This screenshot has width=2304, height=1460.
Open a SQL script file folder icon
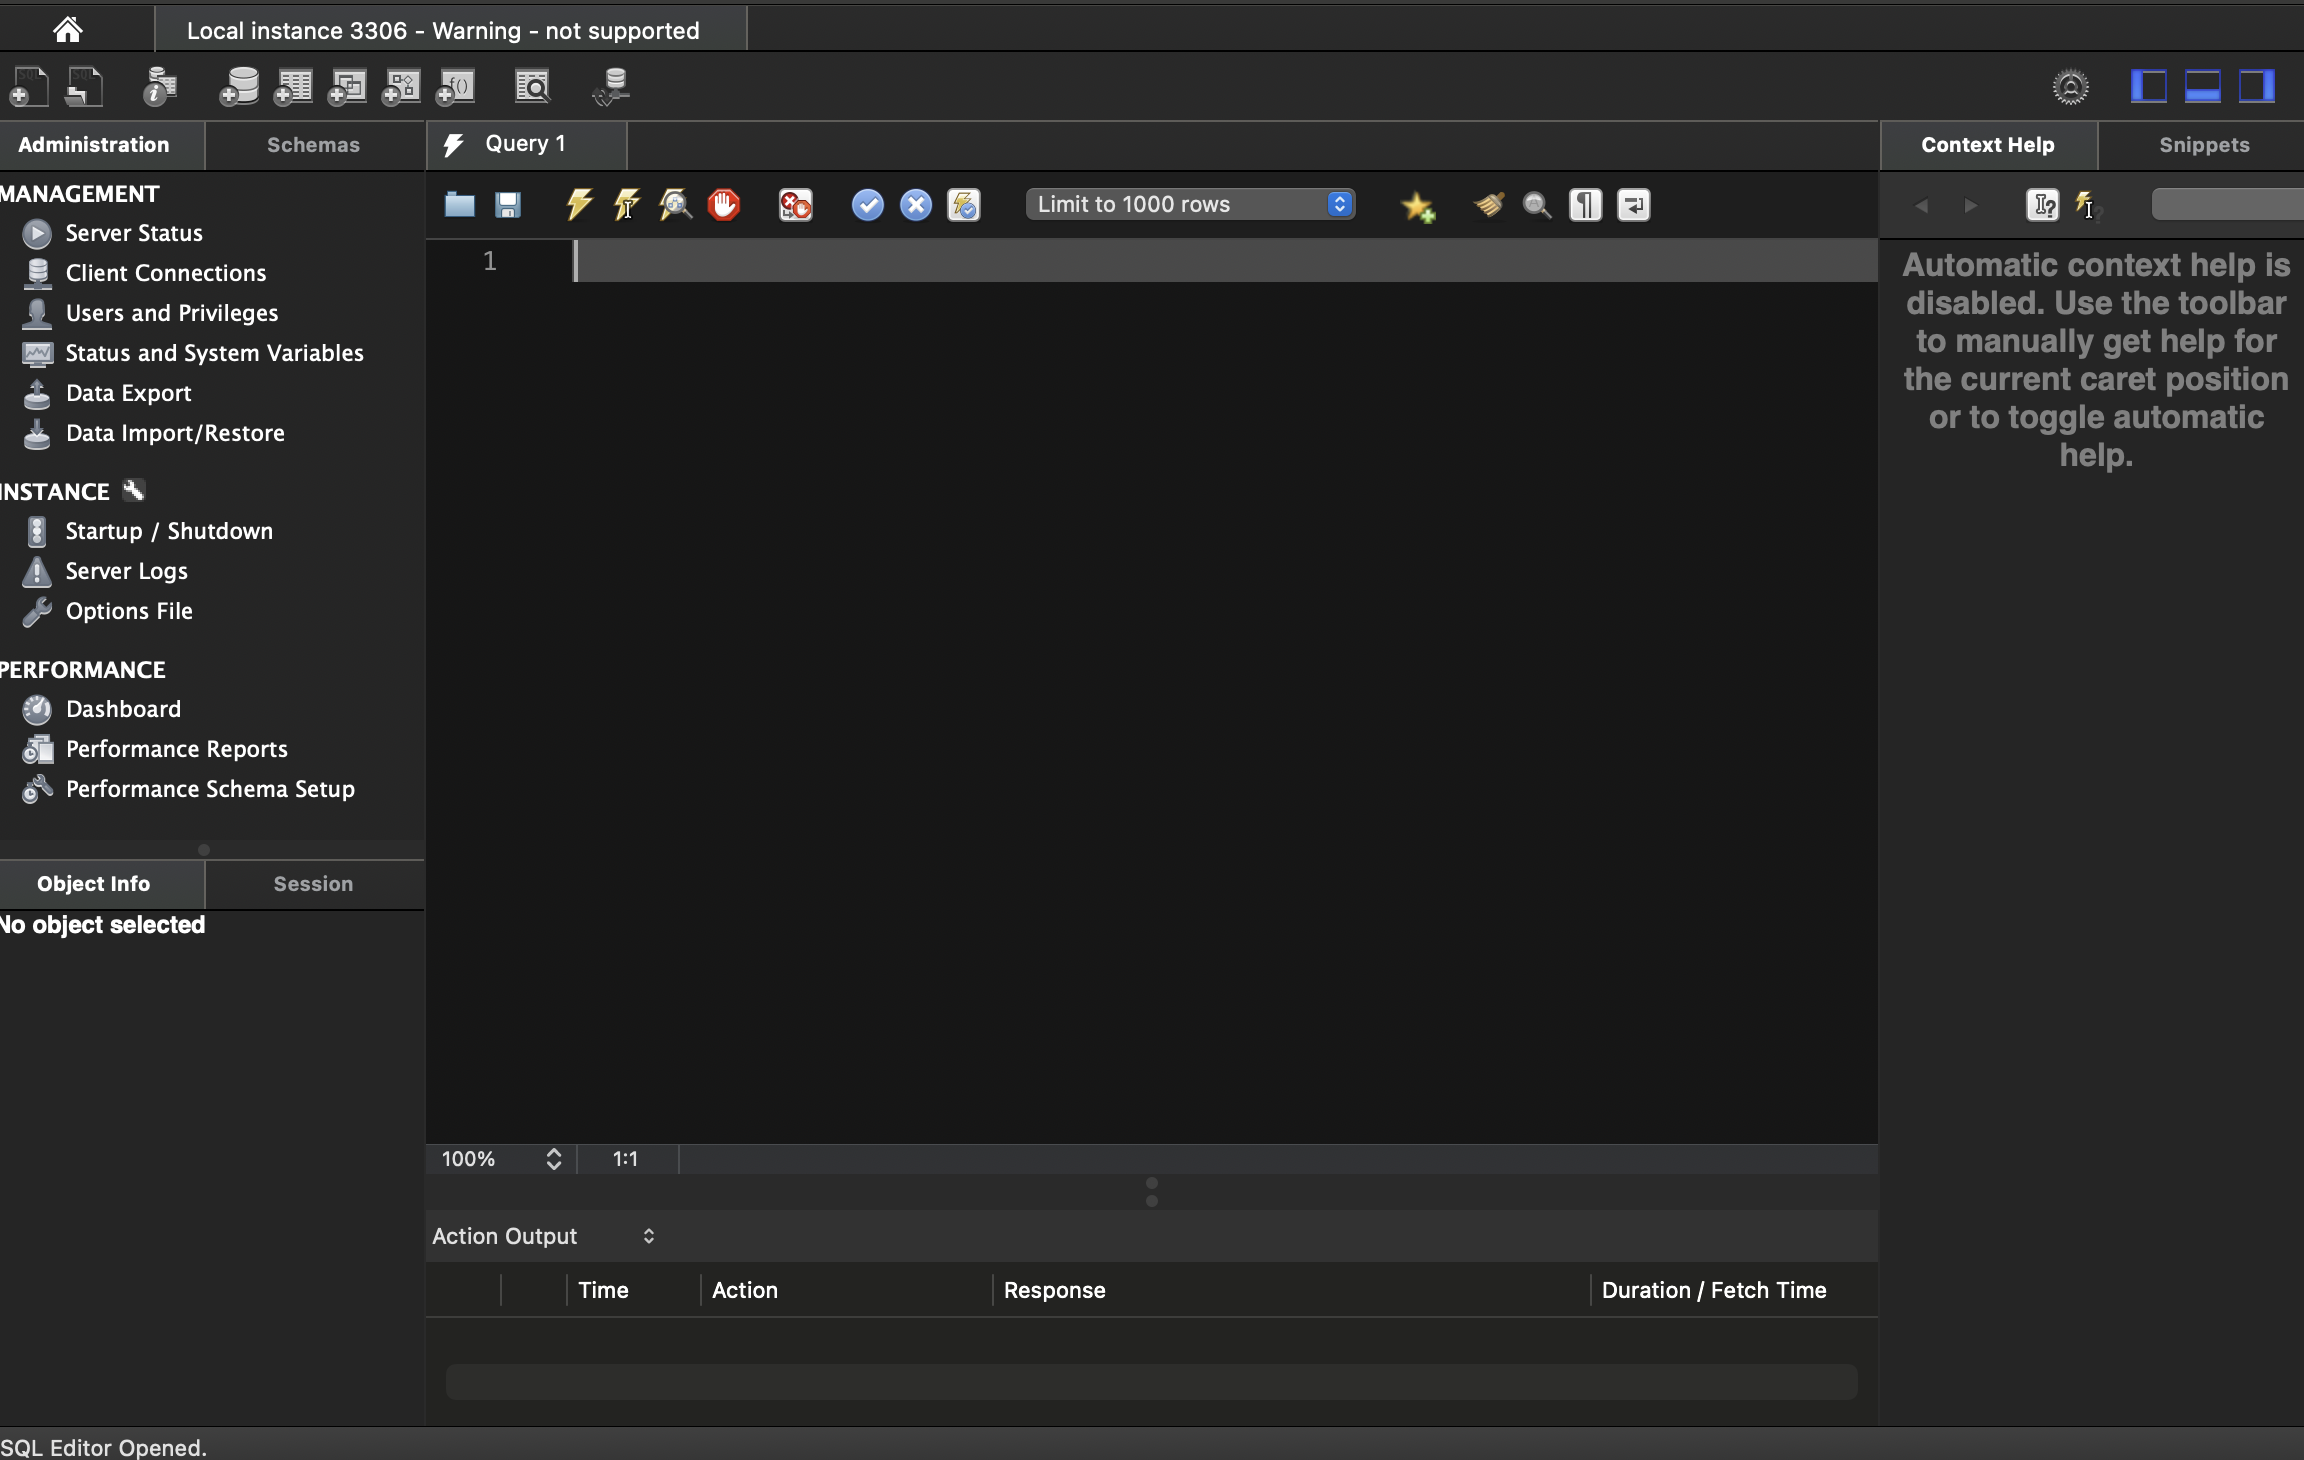point(459,205)
